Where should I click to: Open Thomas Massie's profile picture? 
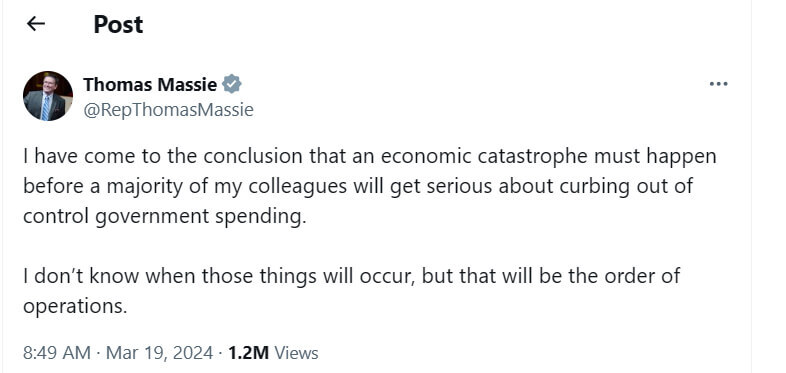(x=48, y=96)
